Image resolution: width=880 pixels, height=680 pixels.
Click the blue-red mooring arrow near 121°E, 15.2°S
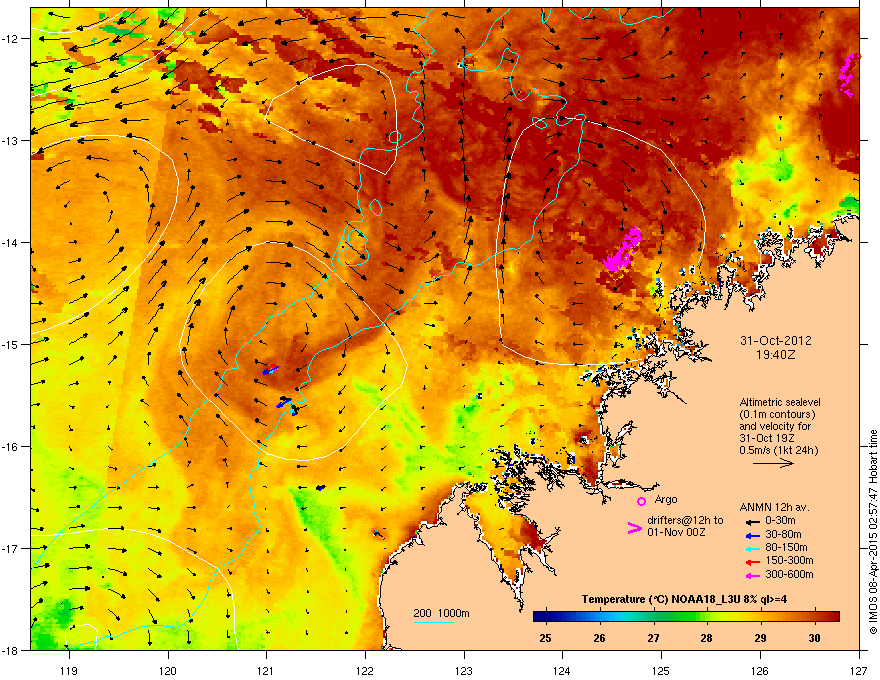click(270, 370)
